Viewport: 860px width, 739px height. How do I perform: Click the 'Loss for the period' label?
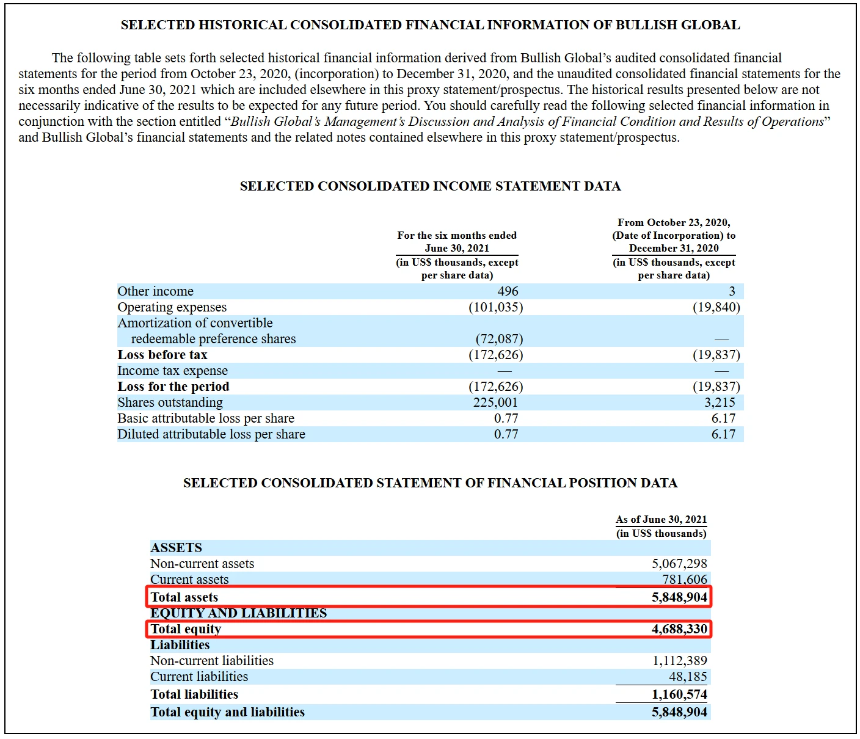[x=173, y=387]
